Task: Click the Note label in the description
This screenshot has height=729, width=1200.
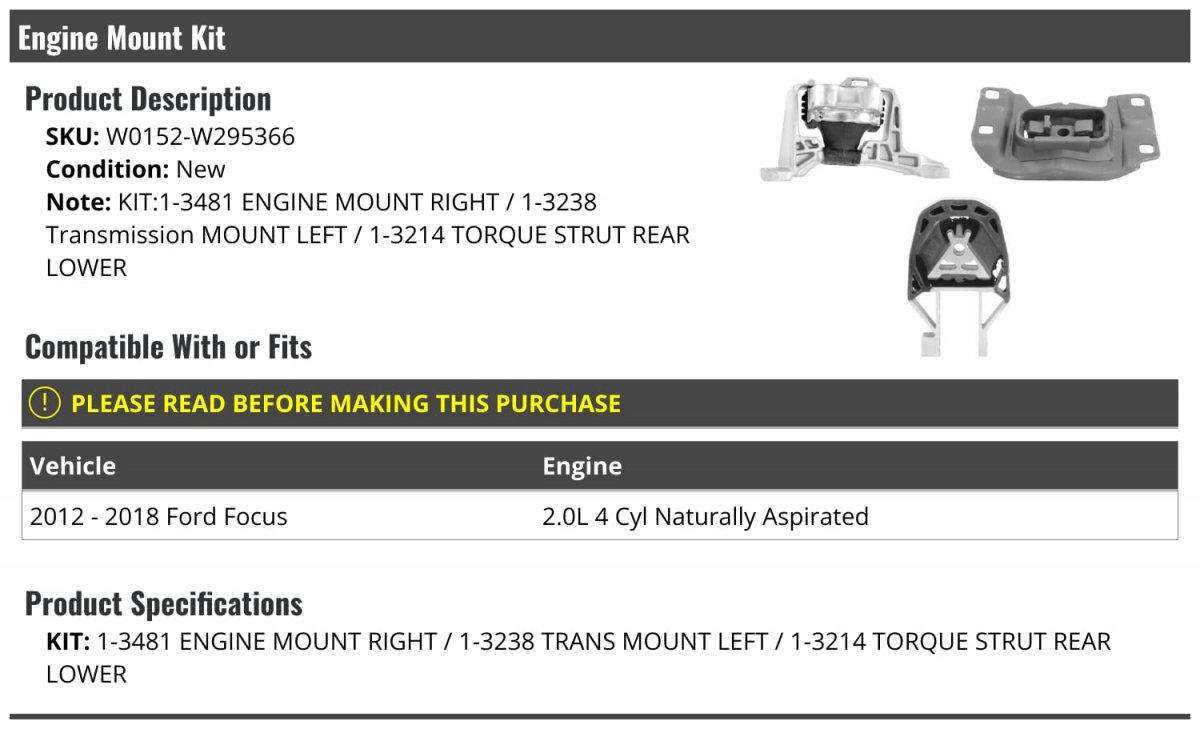Action: pyautogui.click(x=77, y=202)
